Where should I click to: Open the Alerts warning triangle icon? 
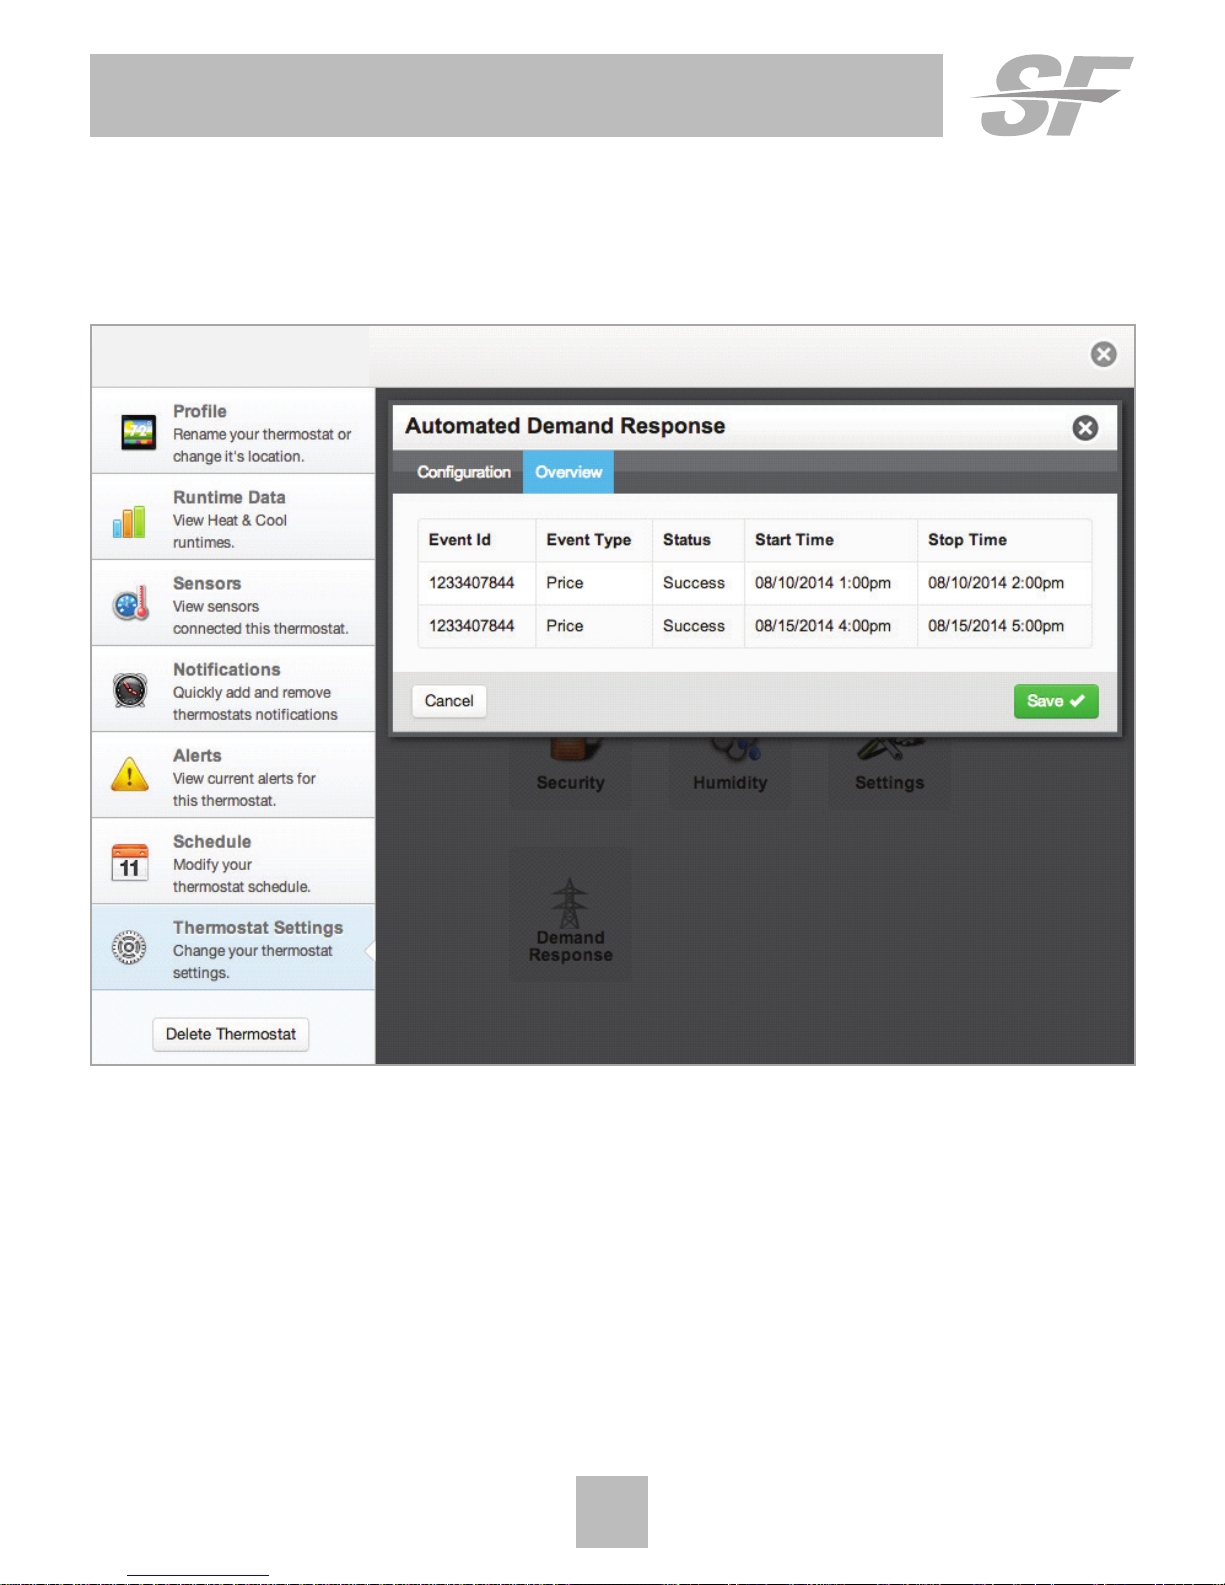(x=130, y=775)
